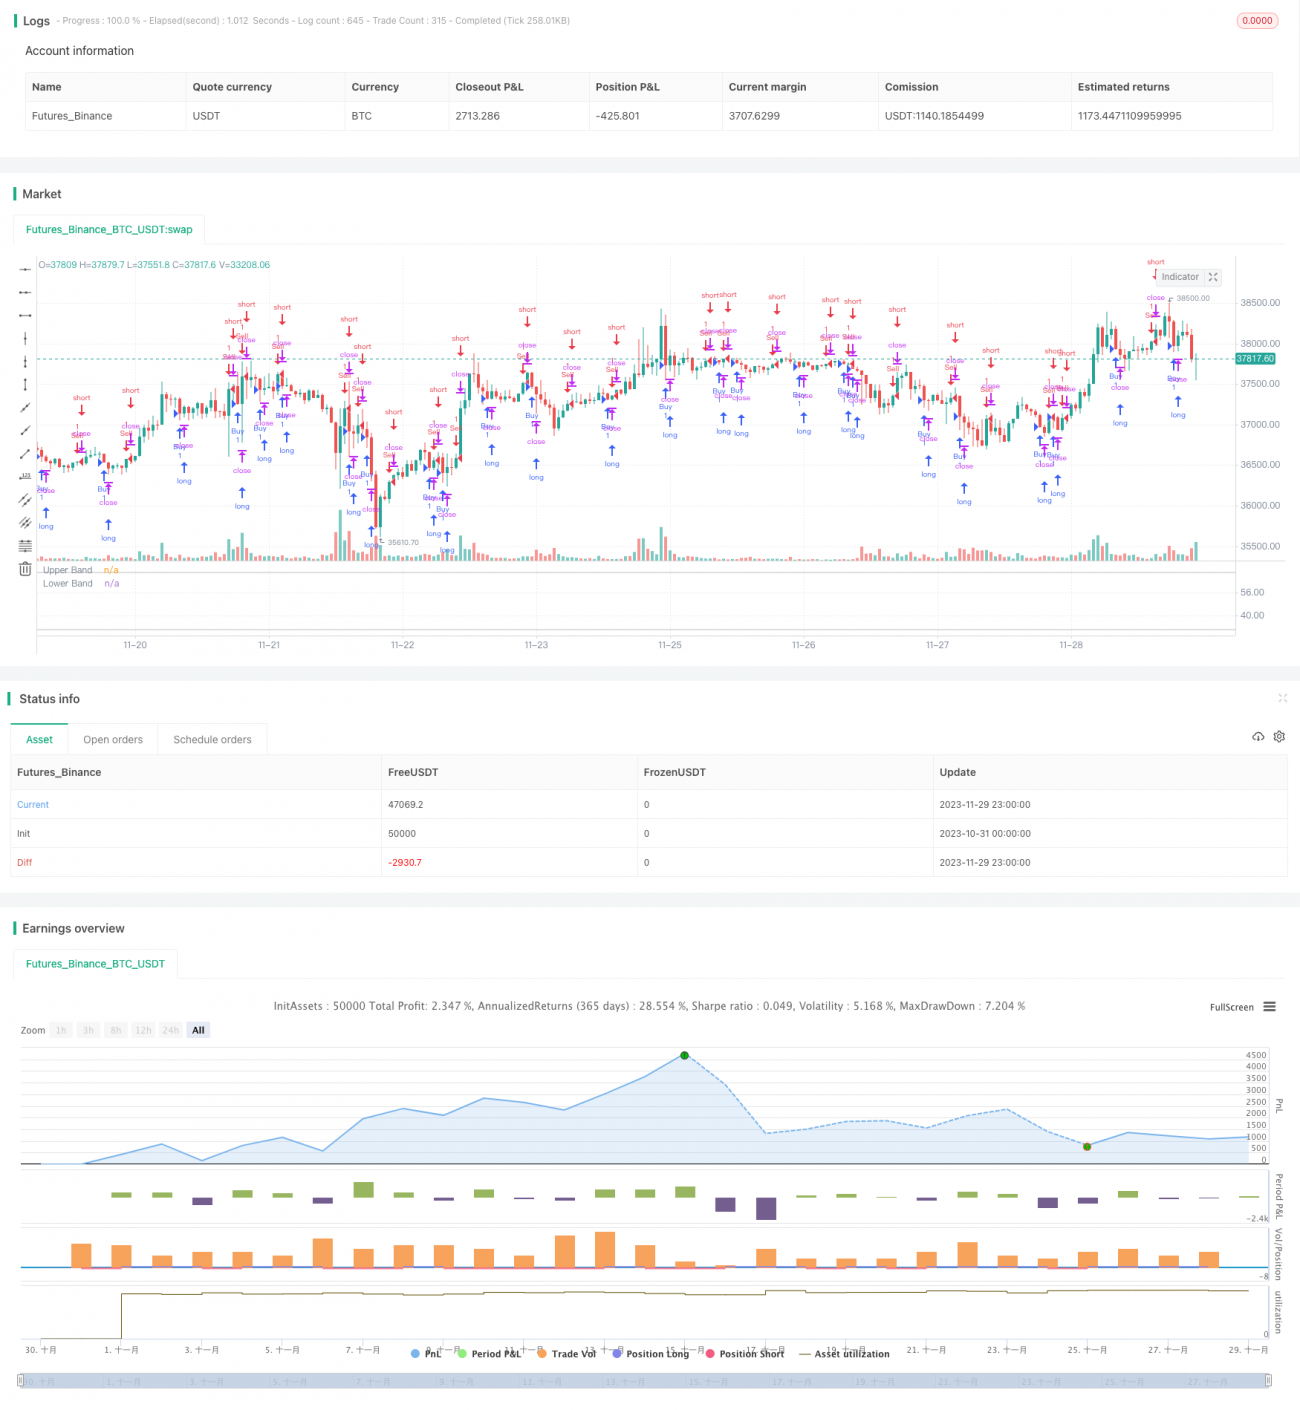1300x1410 pixels.
Task: Click the Diff value -2930.7
Action: pos(405,862)
